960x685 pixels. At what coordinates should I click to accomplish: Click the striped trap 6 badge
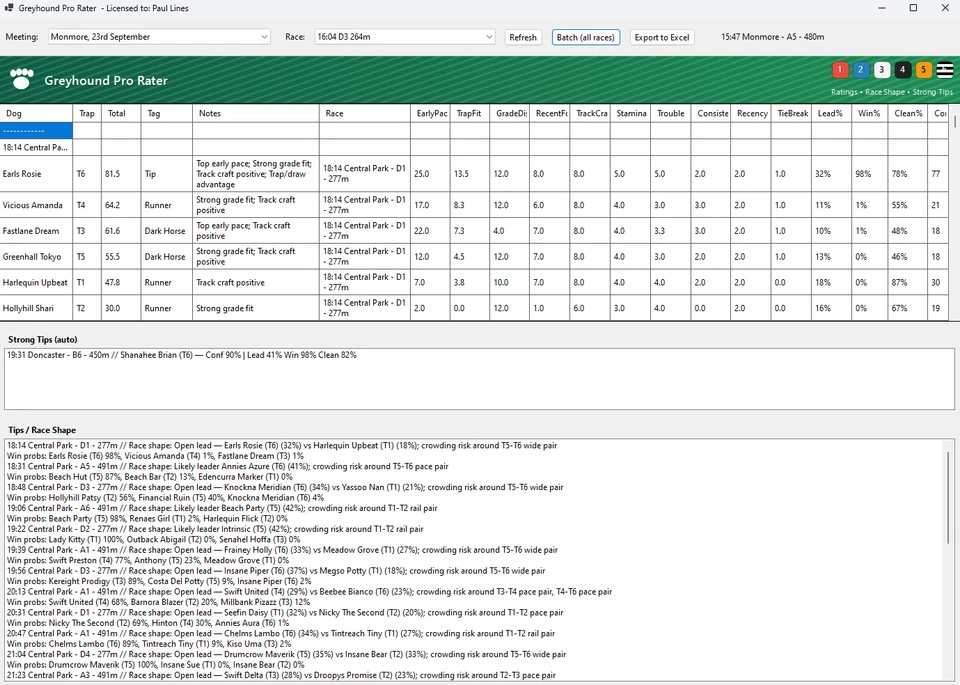(945, 70)
